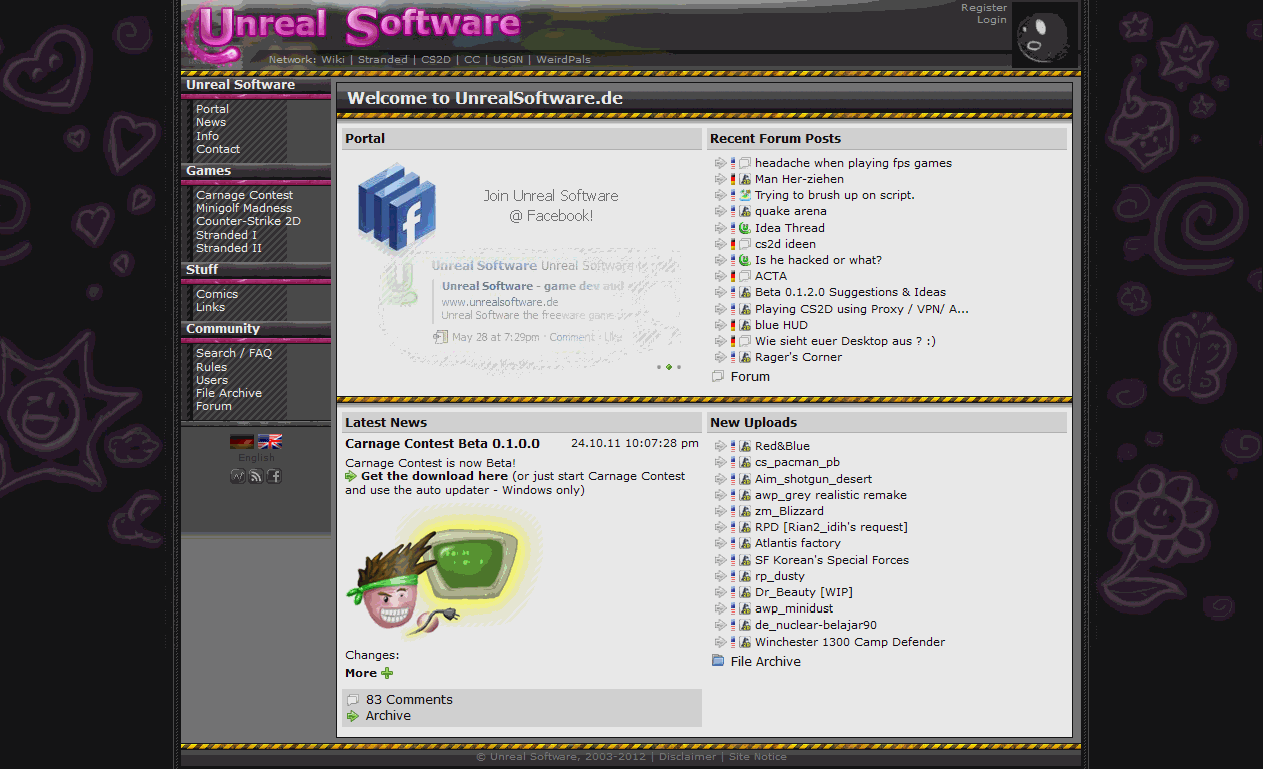The image size is (1263, 769).
Task: Open the Wiki network link
Action: (333, 60)
